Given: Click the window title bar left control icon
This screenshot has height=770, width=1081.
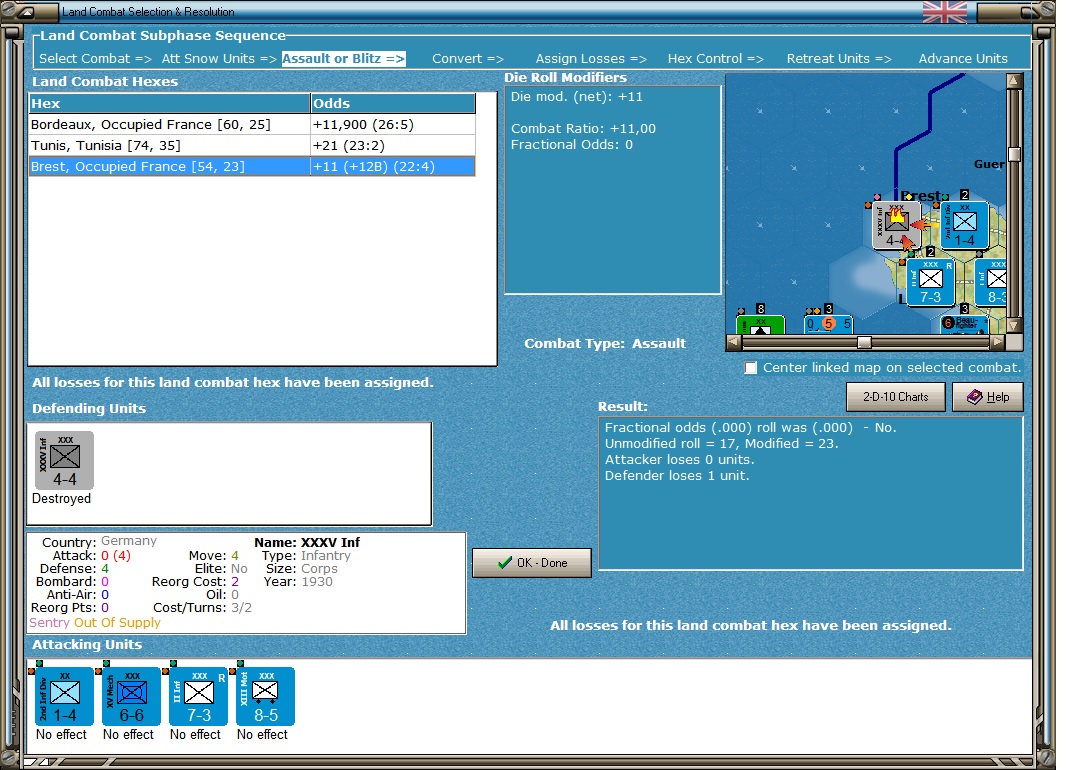Looking at the screenshot, I should coord(26,12).
